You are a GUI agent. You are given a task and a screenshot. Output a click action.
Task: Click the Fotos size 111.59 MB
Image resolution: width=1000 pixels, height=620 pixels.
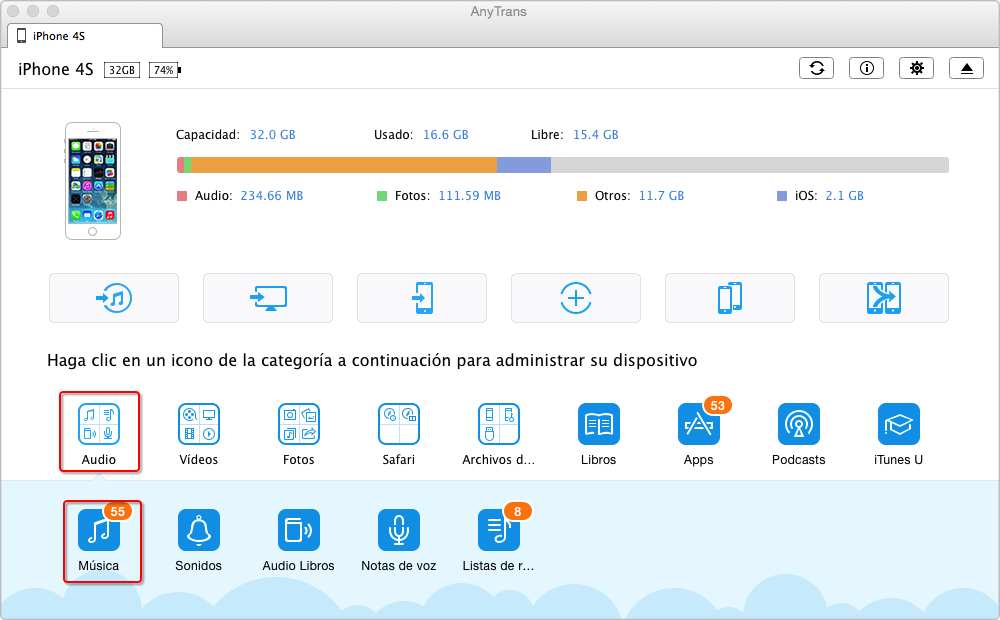469,196
